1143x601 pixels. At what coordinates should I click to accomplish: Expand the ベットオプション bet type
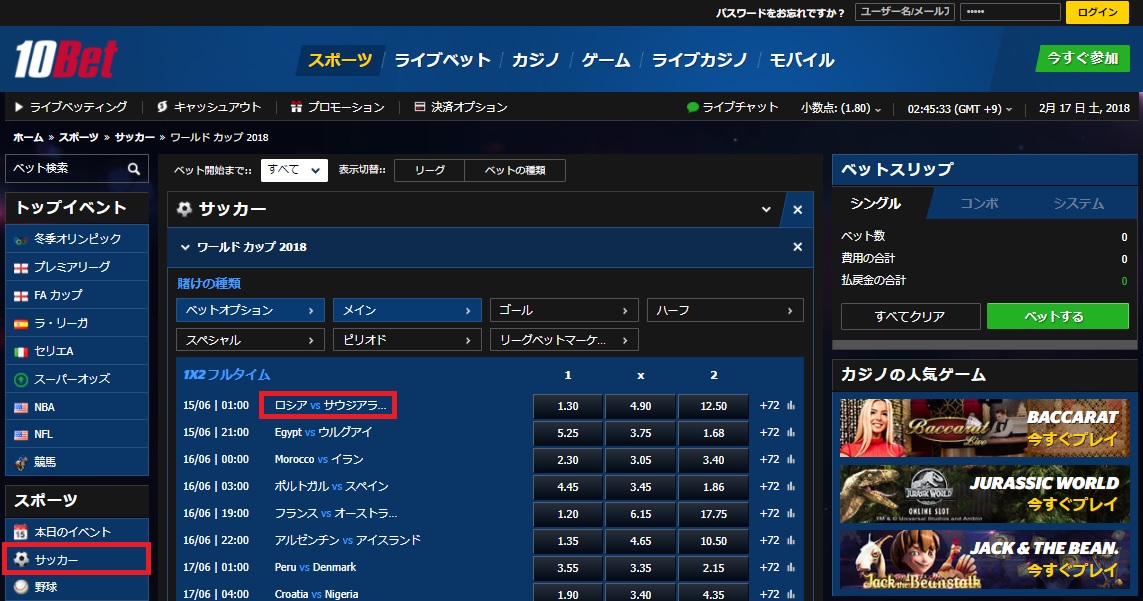click(250, 310)
